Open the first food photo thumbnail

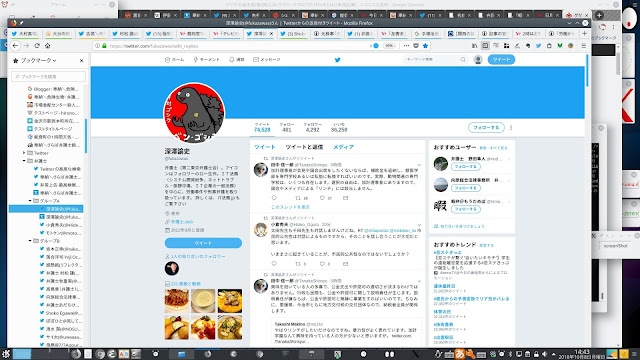pos(177,301)
